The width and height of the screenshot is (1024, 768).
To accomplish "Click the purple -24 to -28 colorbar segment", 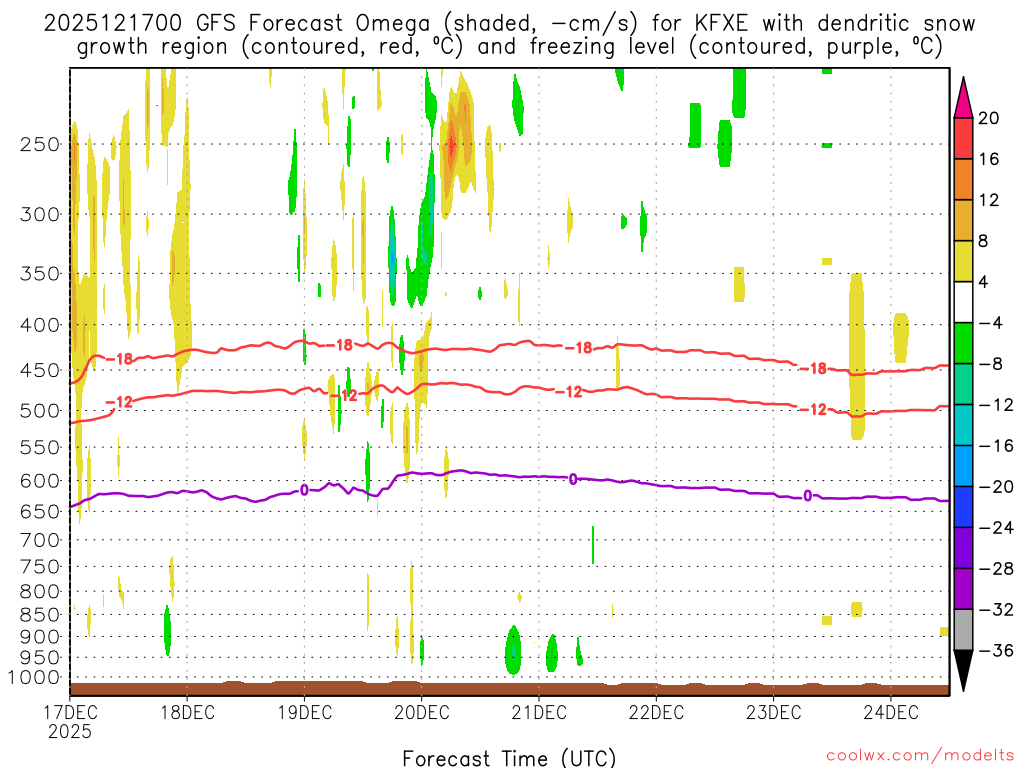I will 963,548.
